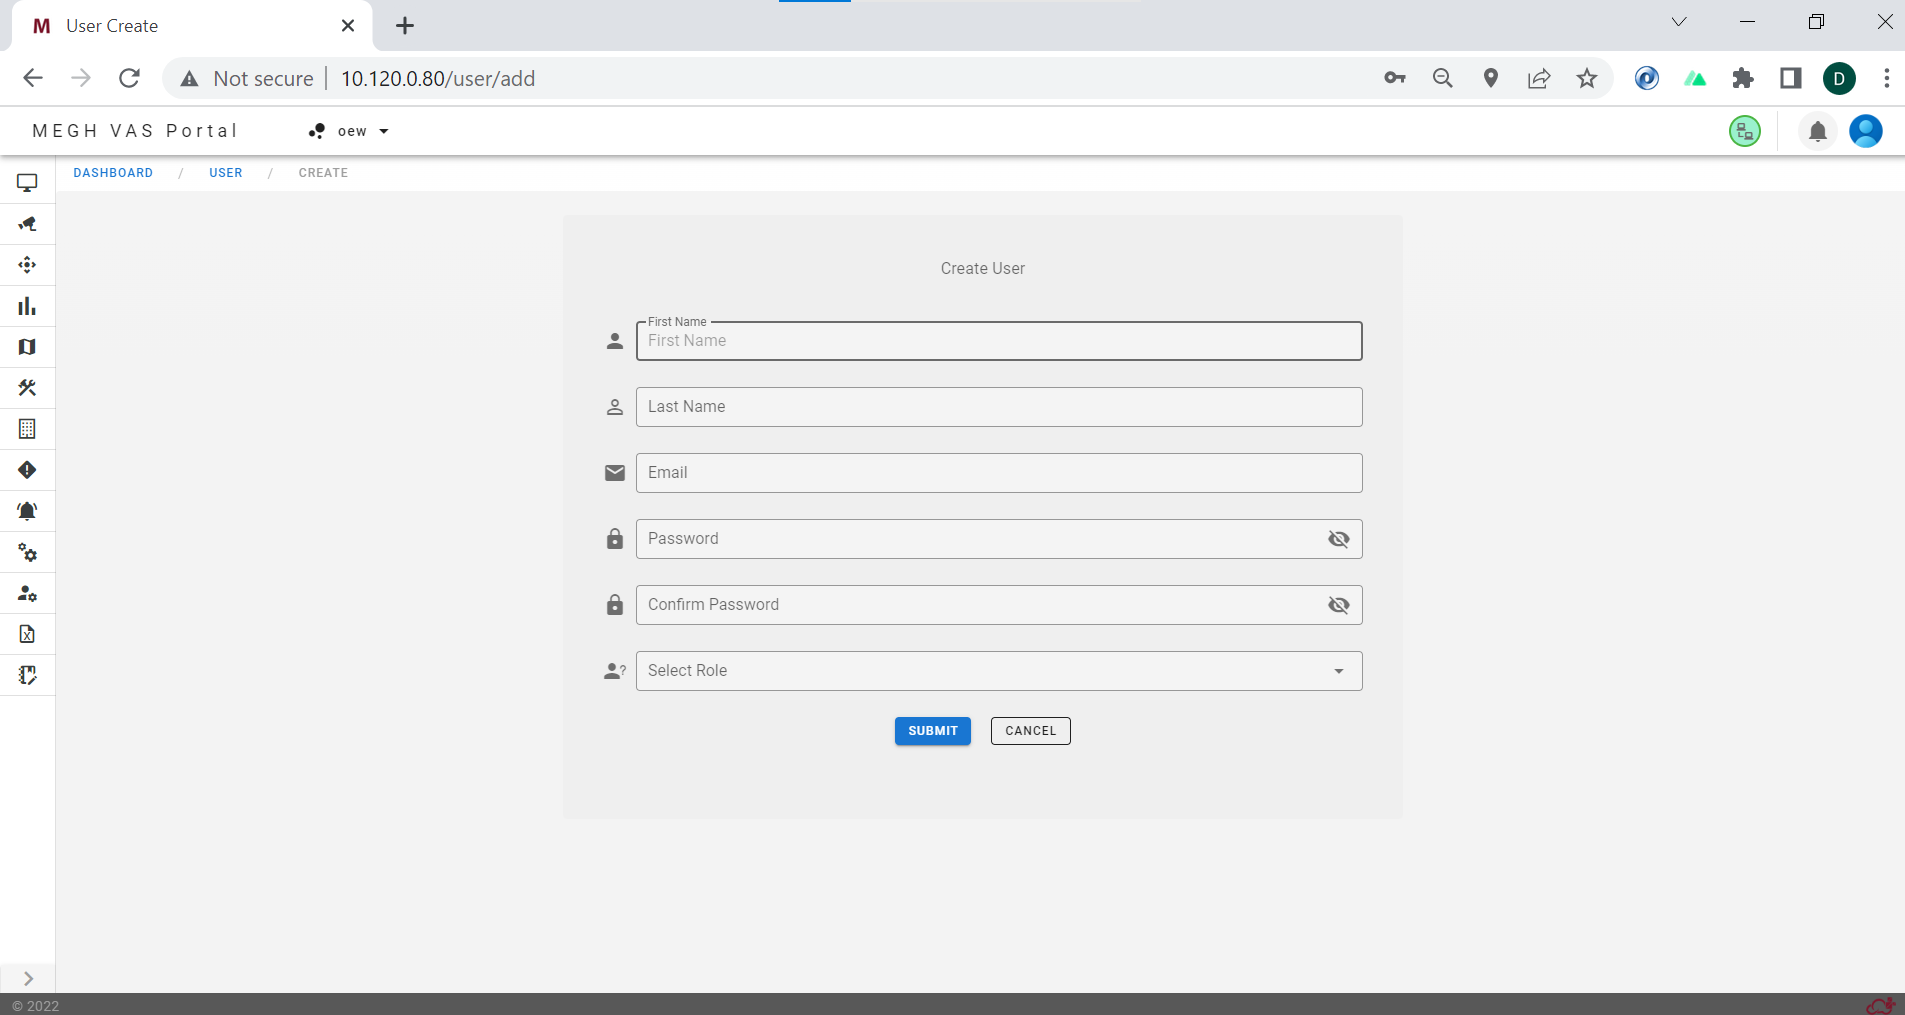Open the map icon in the sidebar
The image size is (1905, 1015).
coord(27,347)
